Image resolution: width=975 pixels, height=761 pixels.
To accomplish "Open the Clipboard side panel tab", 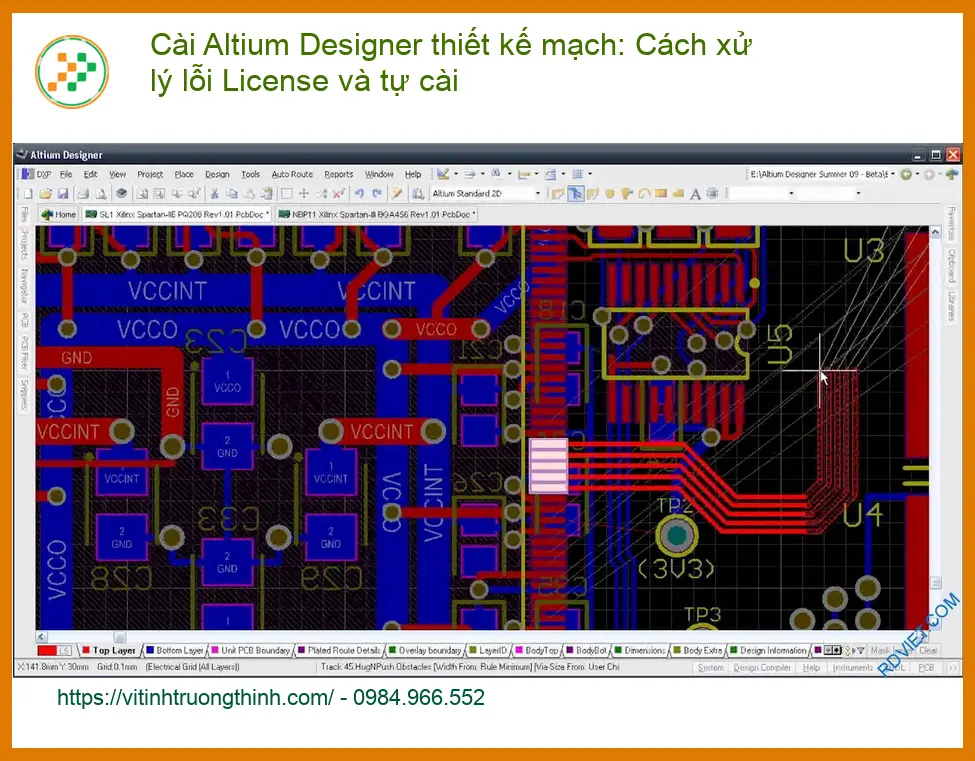I will pyautogui.click(x=951, y=265).
